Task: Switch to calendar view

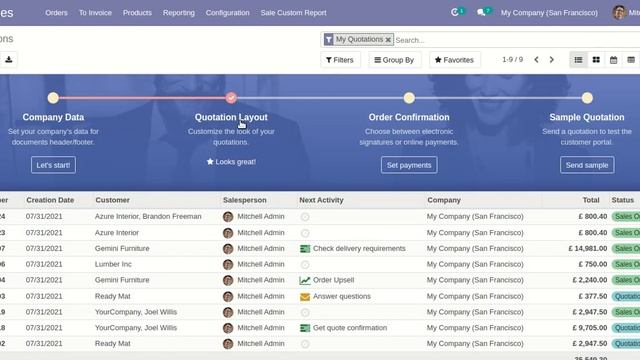Action: pos(613,60)
